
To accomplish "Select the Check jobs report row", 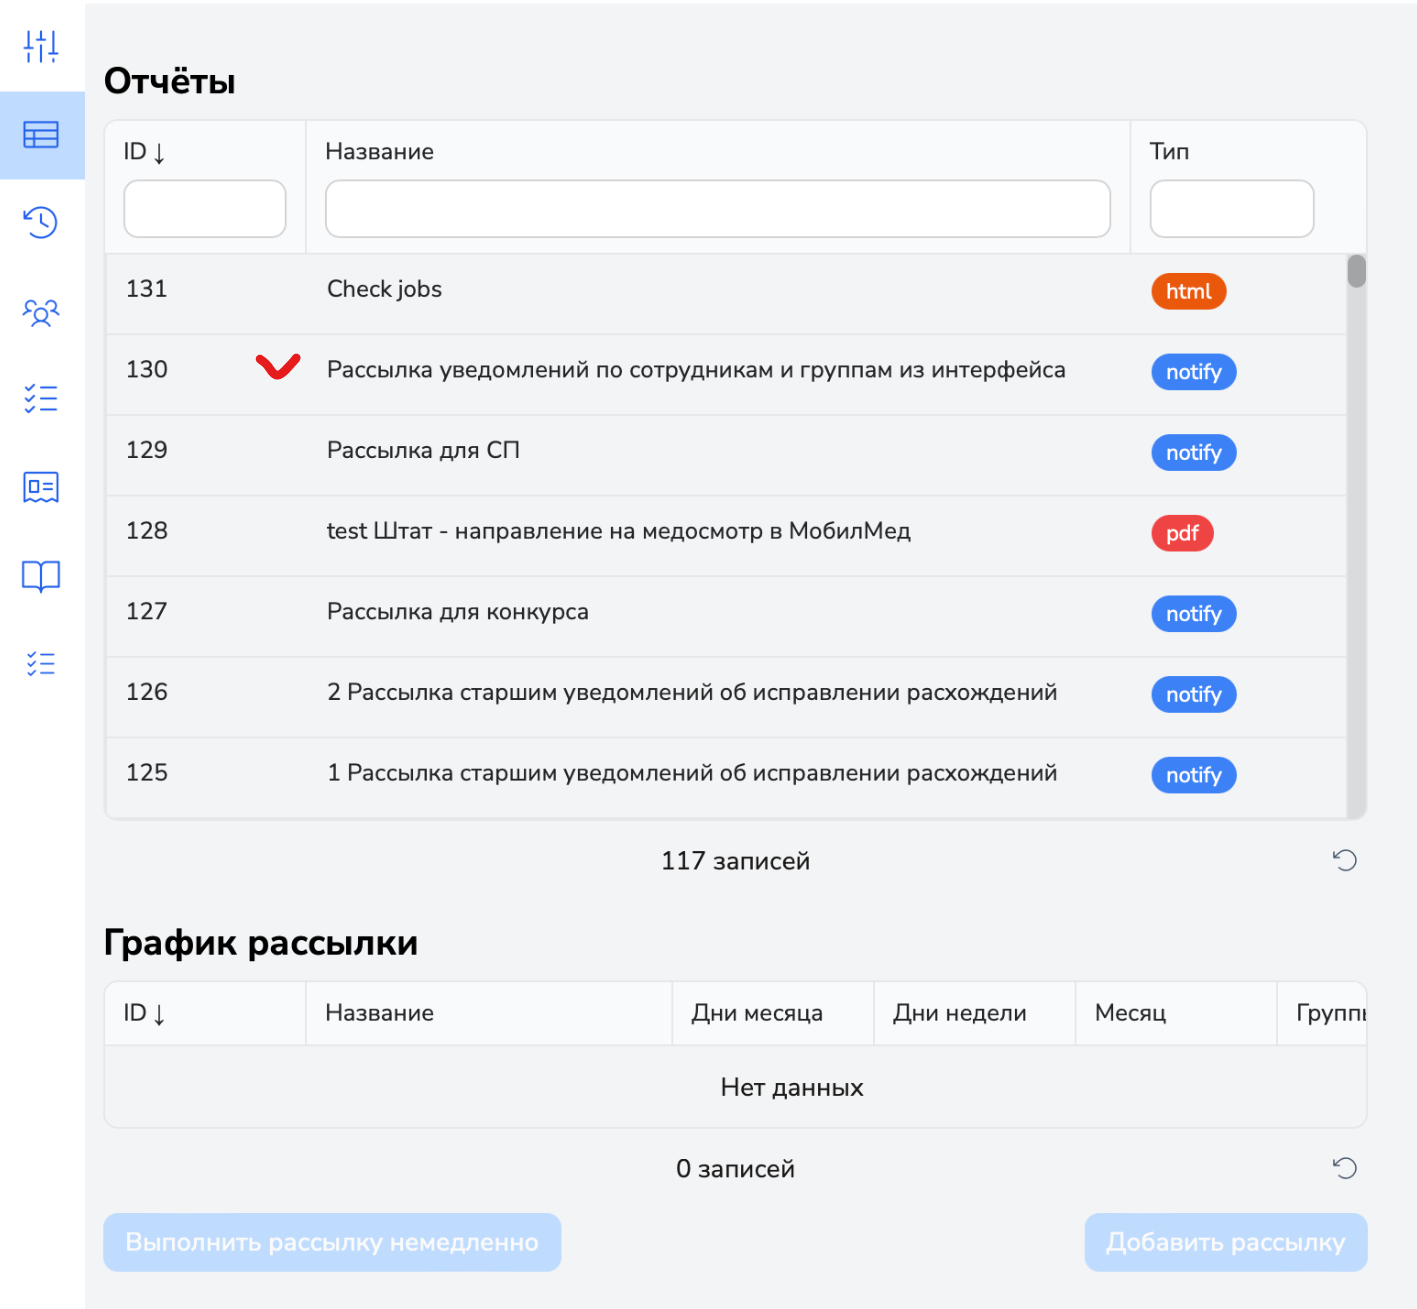I will coord(384,290).
